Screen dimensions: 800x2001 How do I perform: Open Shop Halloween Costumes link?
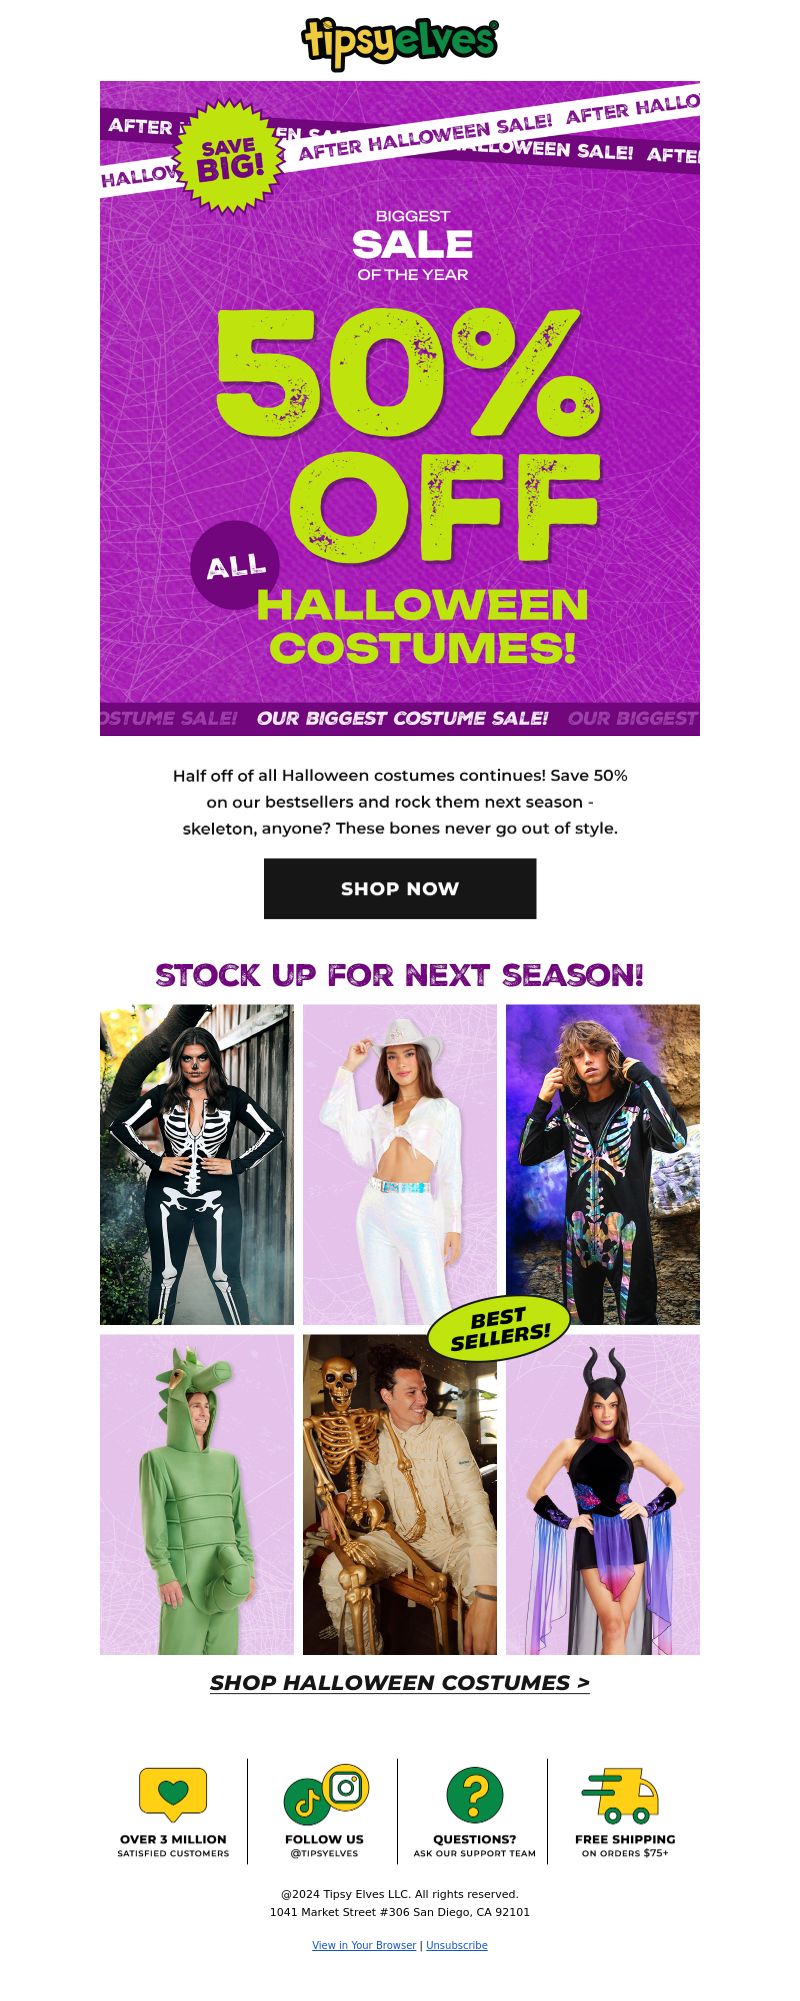tap(400, 1682)
